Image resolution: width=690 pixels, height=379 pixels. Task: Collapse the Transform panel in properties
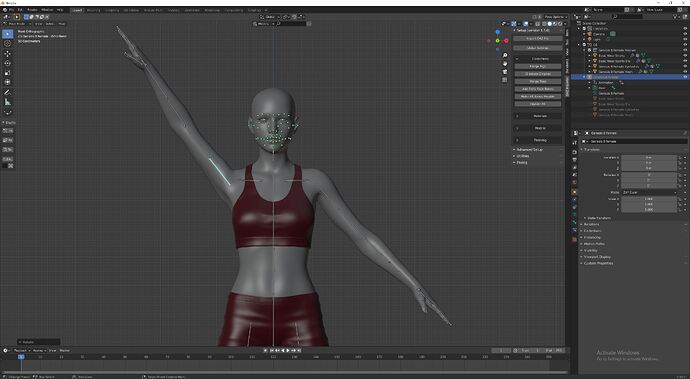click(591, 150)
